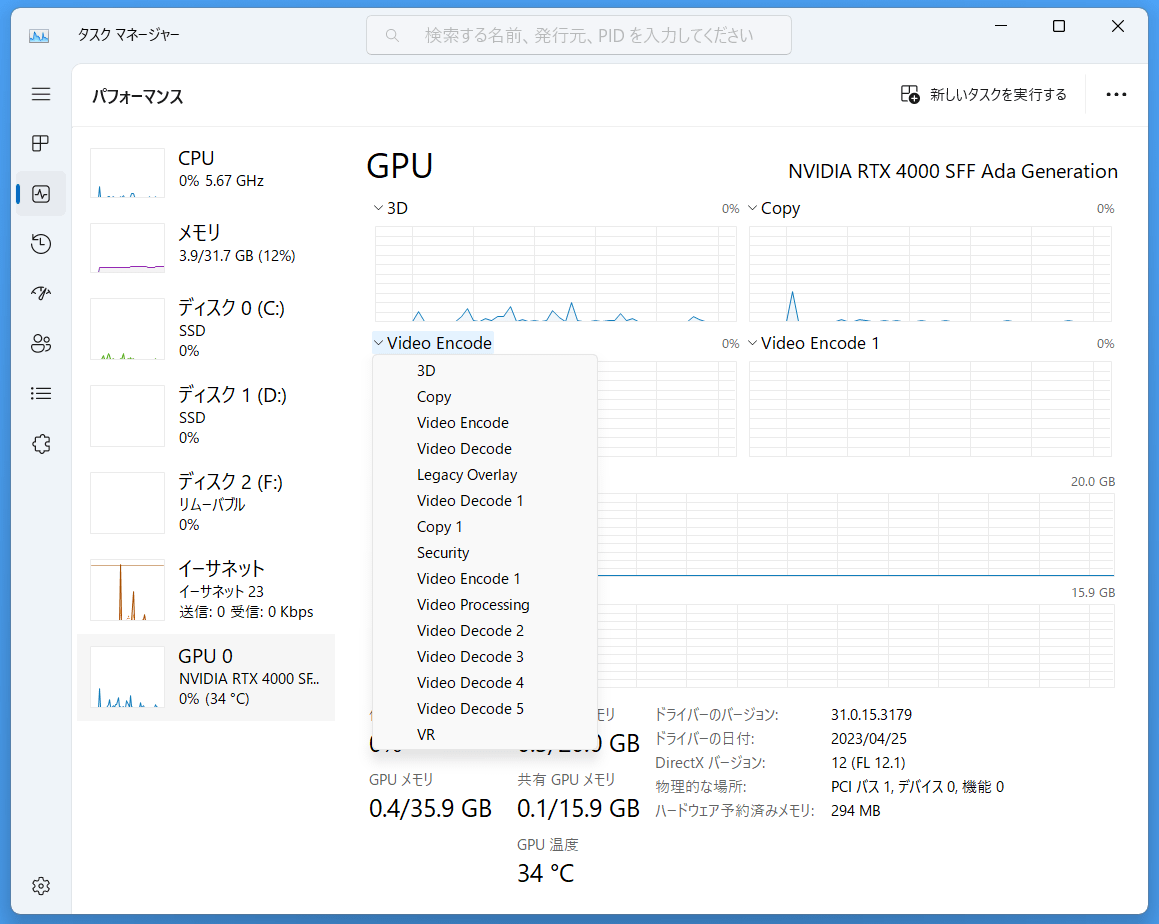The height and width of the screenshot is (924, 1159).
Task: Click 新しいタスクを実行する button
Action: point(984,95)
